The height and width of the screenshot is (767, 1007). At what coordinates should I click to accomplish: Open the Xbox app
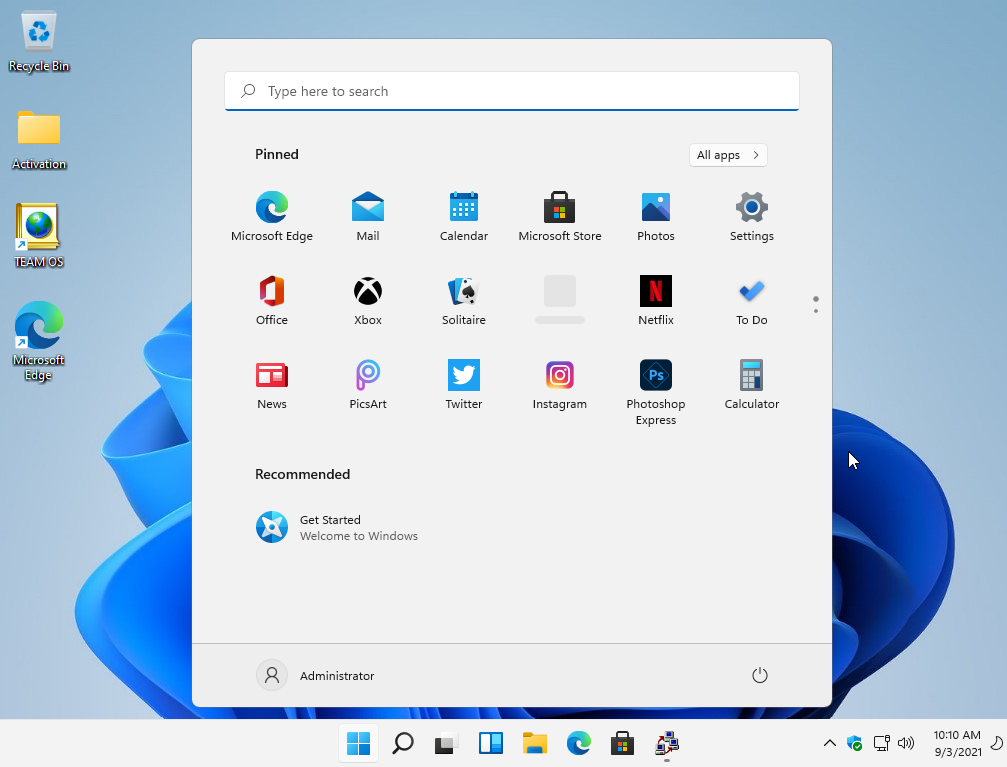click(368, 301)
